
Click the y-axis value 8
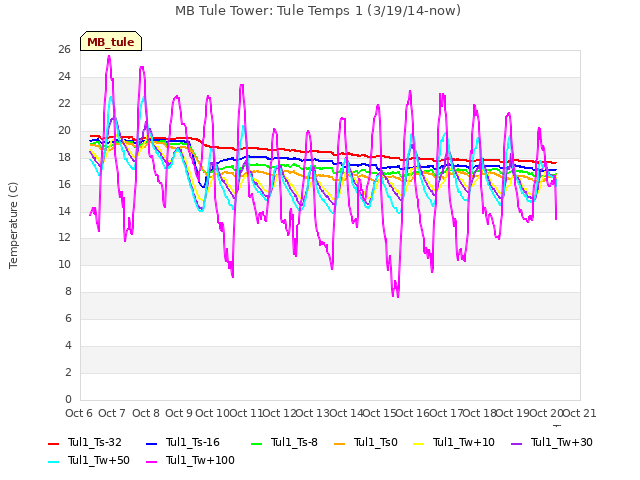click(68, 291)
